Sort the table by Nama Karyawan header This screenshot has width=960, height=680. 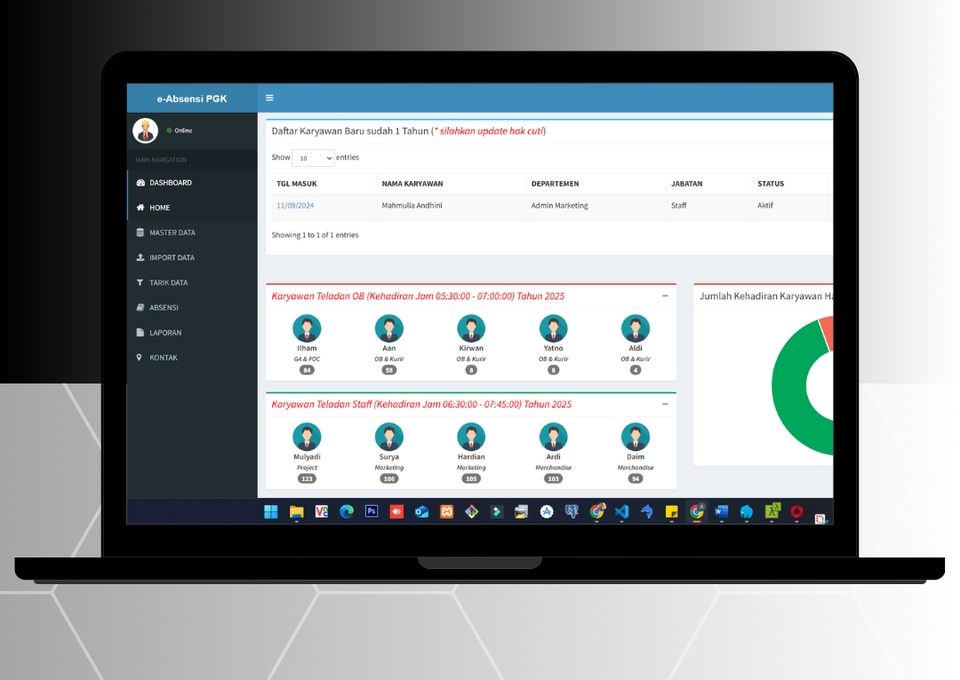(412, 184)
